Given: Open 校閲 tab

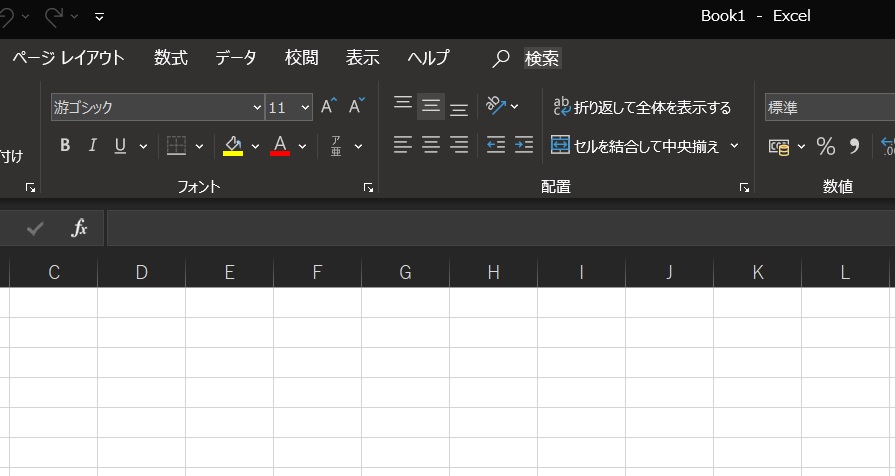Looking at the screenshot, I should [x=301, y=58].
